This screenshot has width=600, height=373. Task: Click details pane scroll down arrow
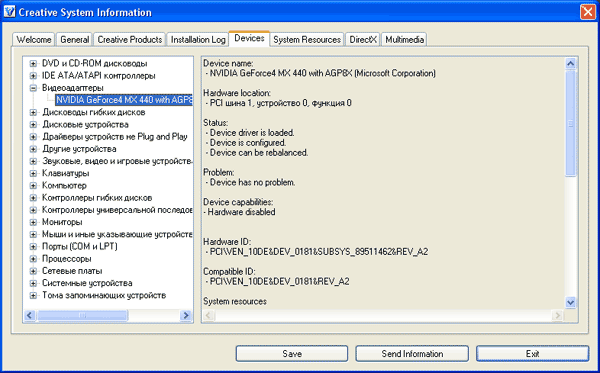[570, 303]
